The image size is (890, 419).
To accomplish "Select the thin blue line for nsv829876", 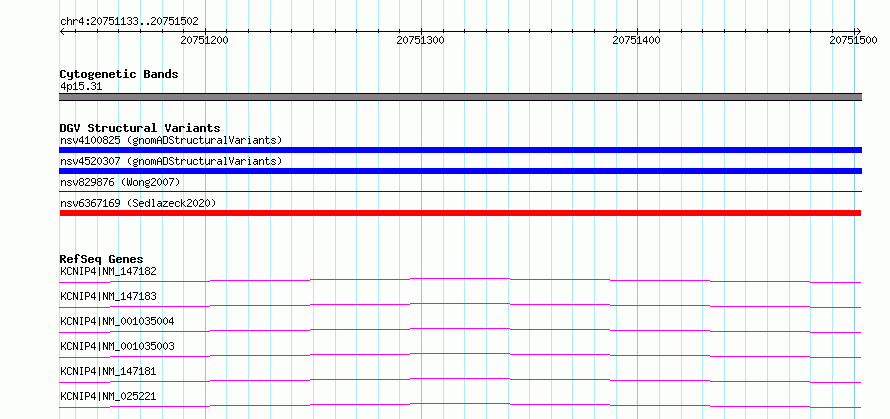I will 460,192.
